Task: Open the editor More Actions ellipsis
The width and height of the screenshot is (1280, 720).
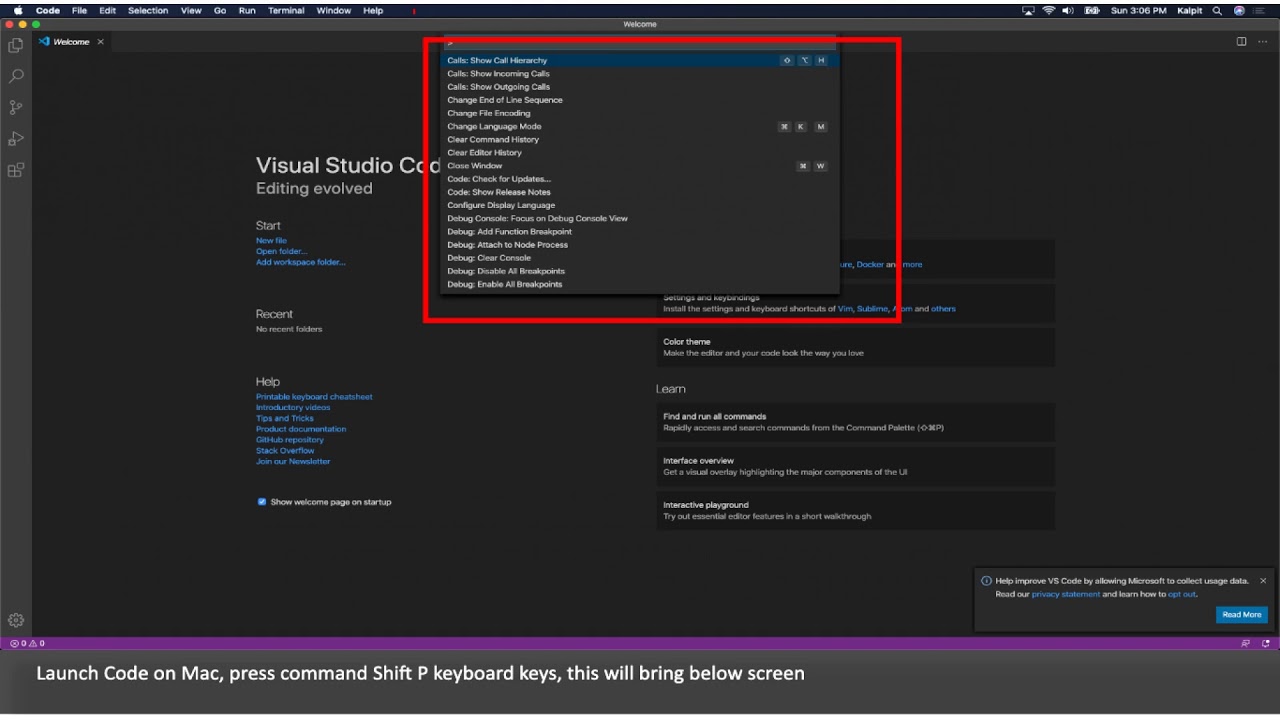Action: point(1265,42)
